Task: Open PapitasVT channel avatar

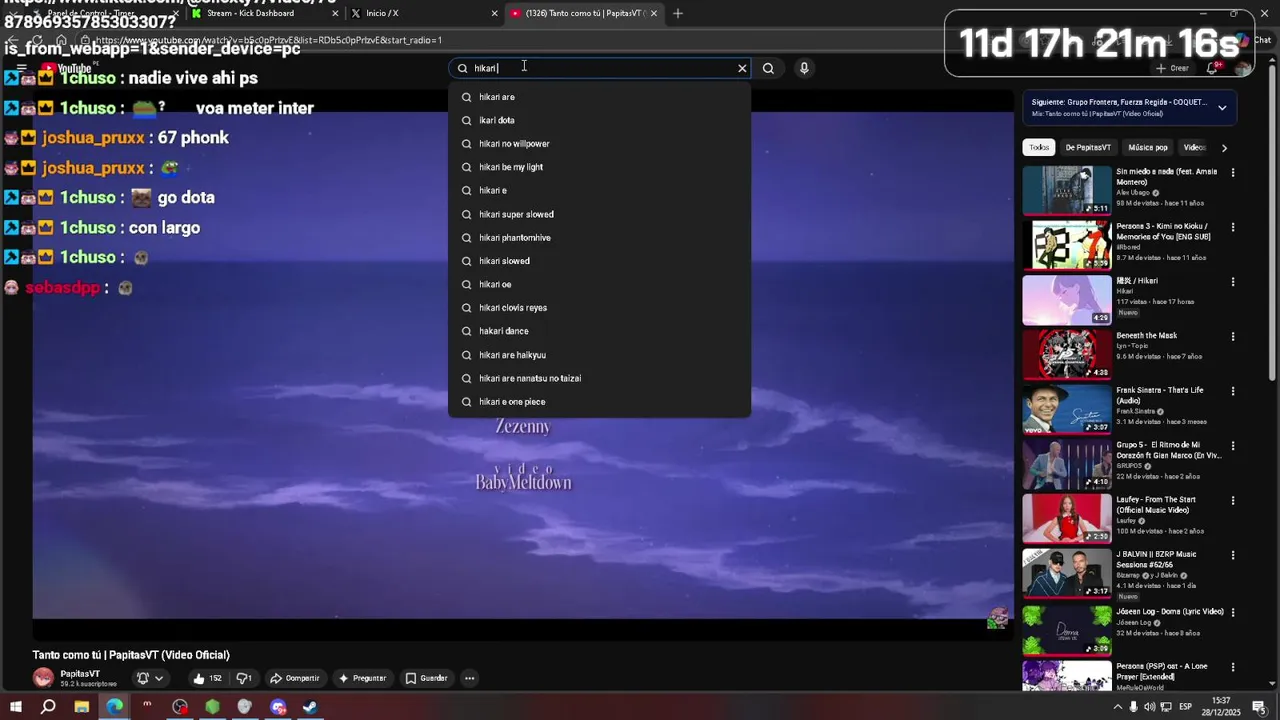Action: point(43,678)
